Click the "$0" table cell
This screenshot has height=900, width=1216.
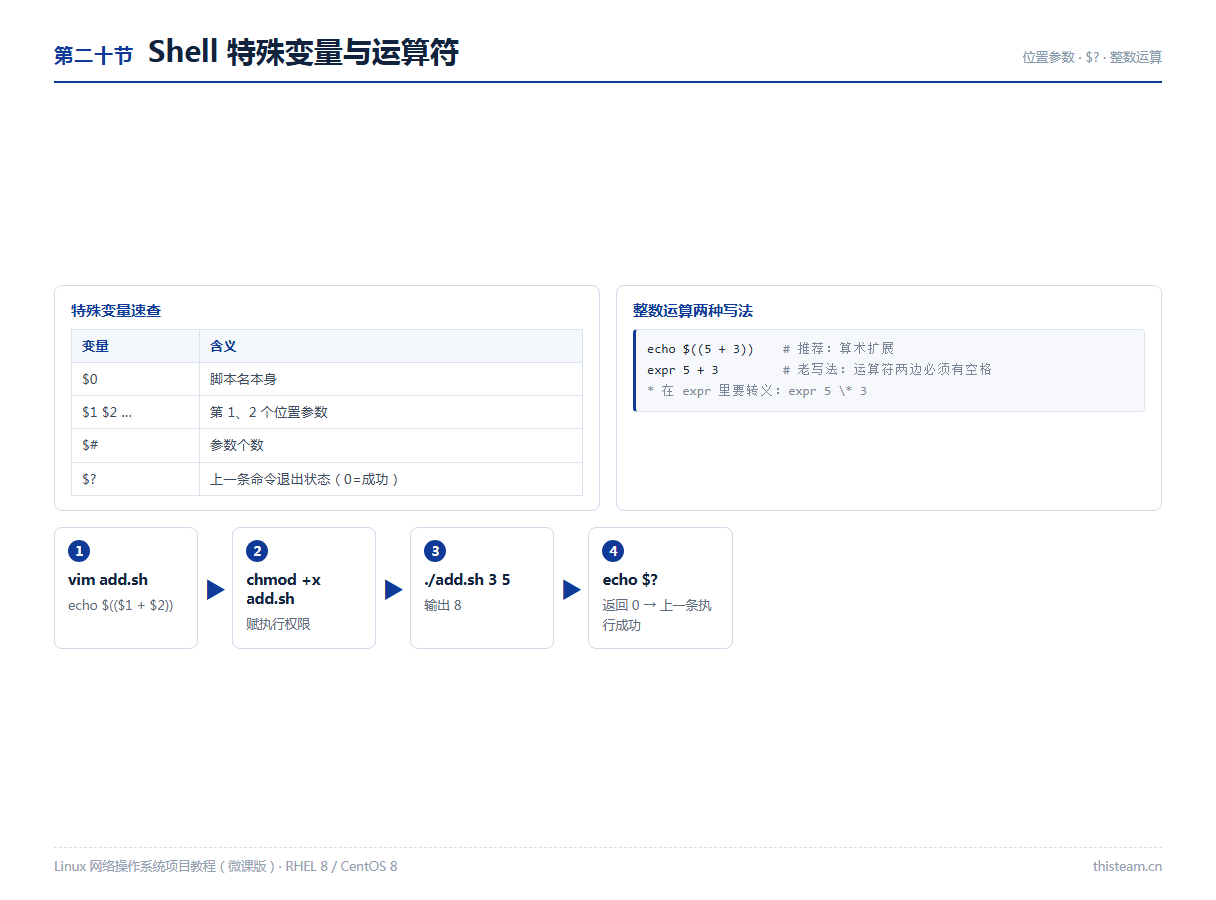[135, 379]
